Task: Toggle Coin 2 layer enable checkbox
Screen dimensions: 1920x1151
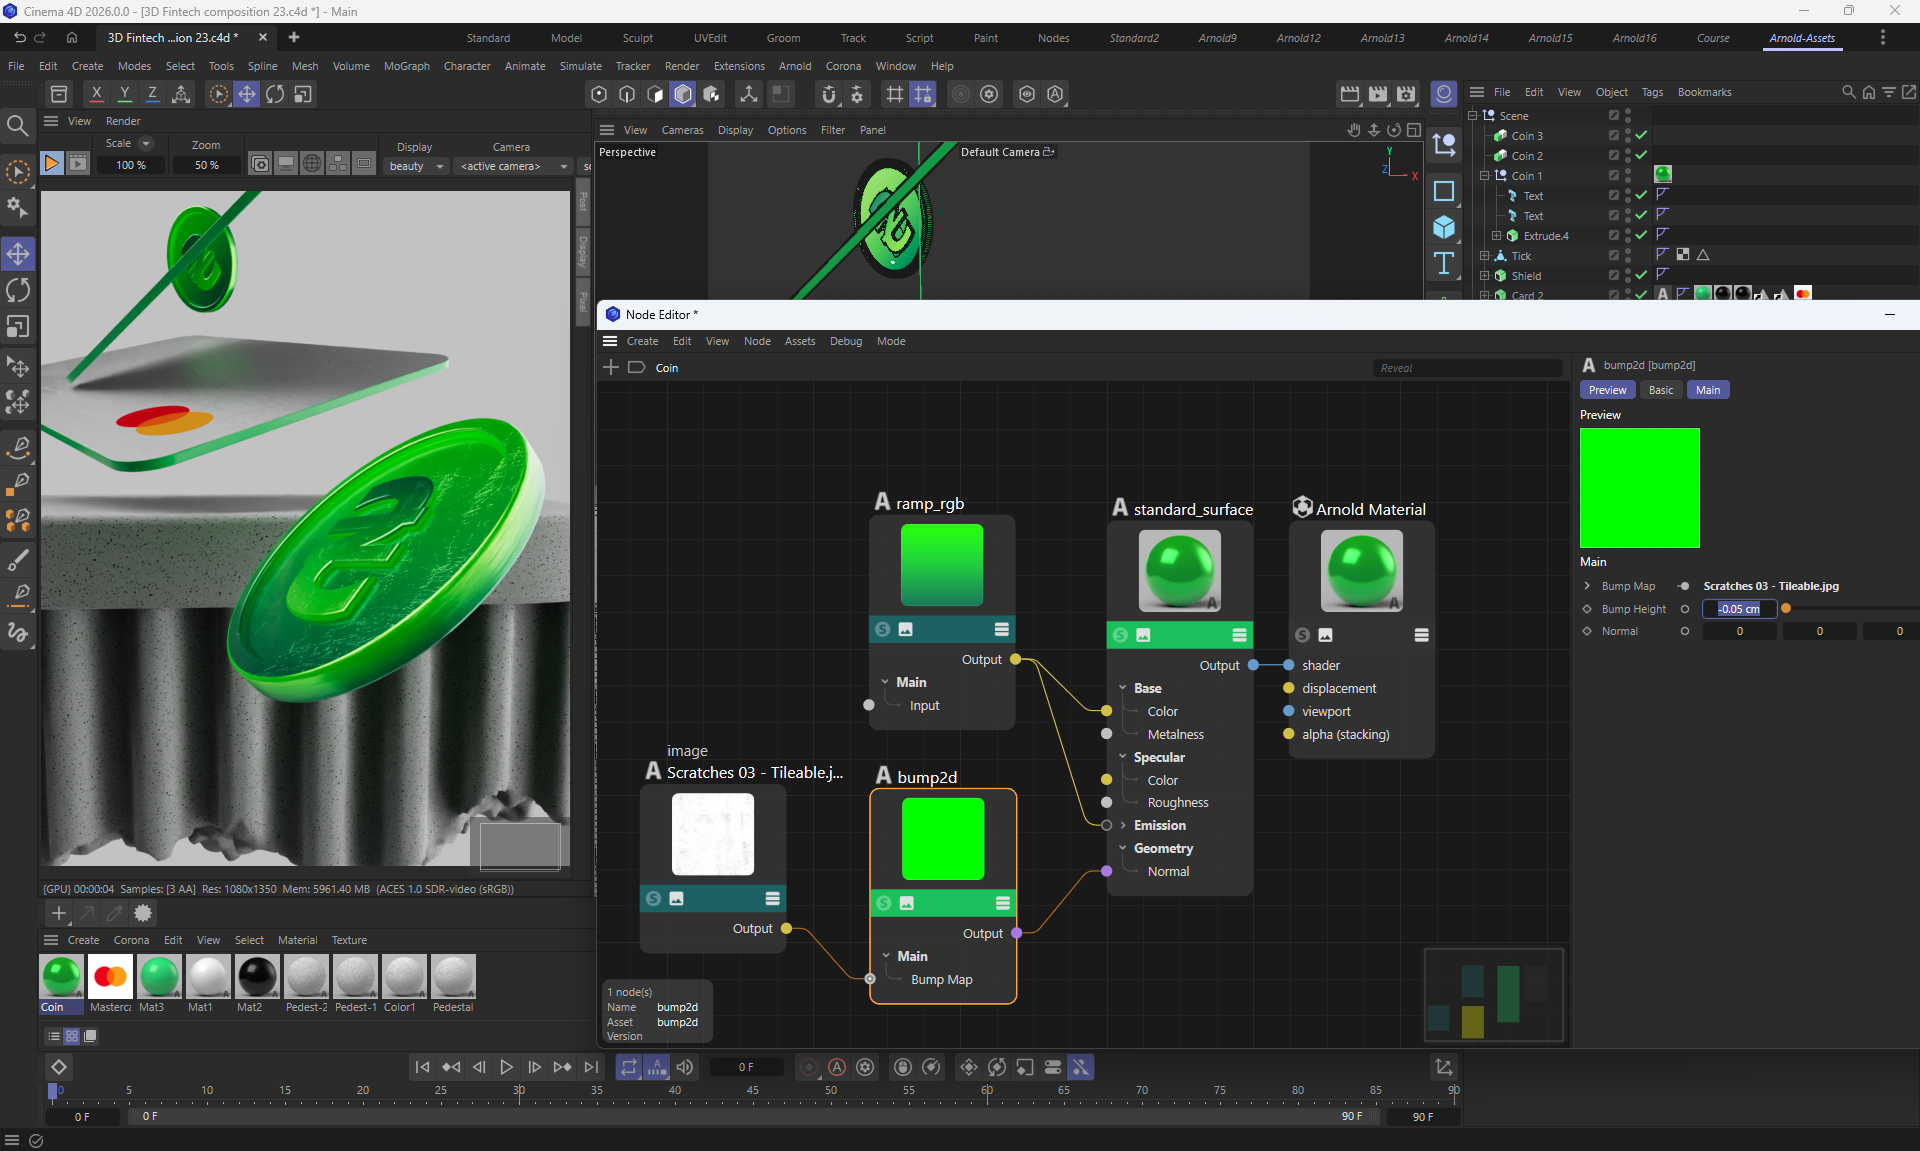Action: (1613, 155)
